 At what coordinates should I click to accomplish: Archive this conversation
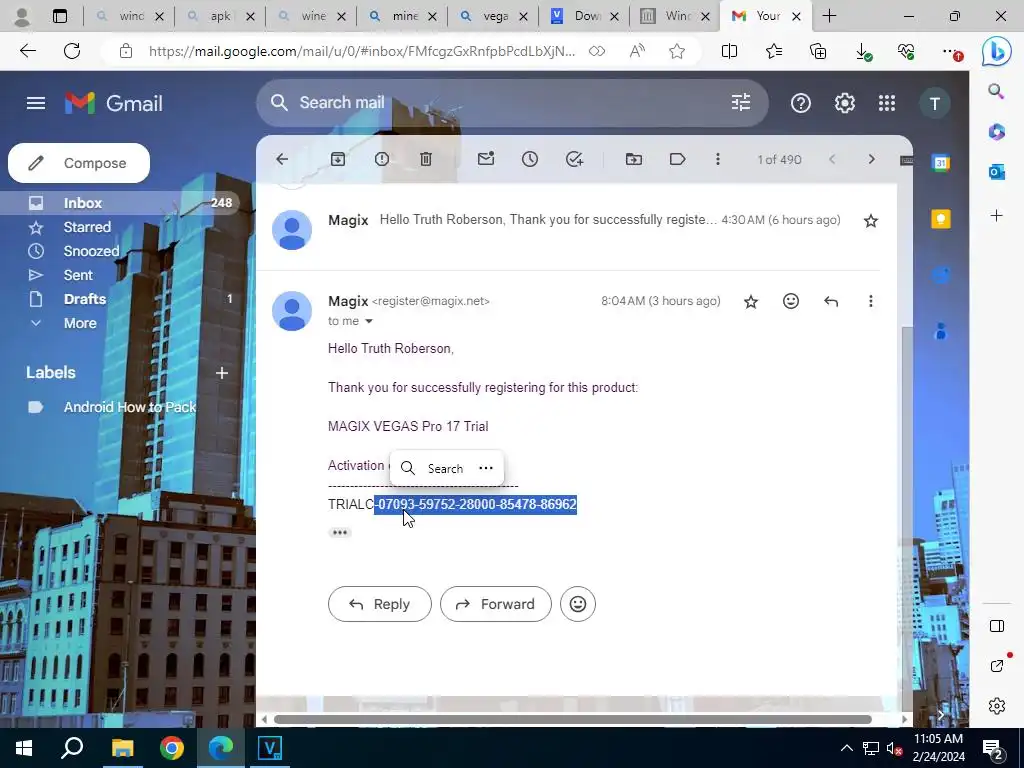(x=338, y=159)
